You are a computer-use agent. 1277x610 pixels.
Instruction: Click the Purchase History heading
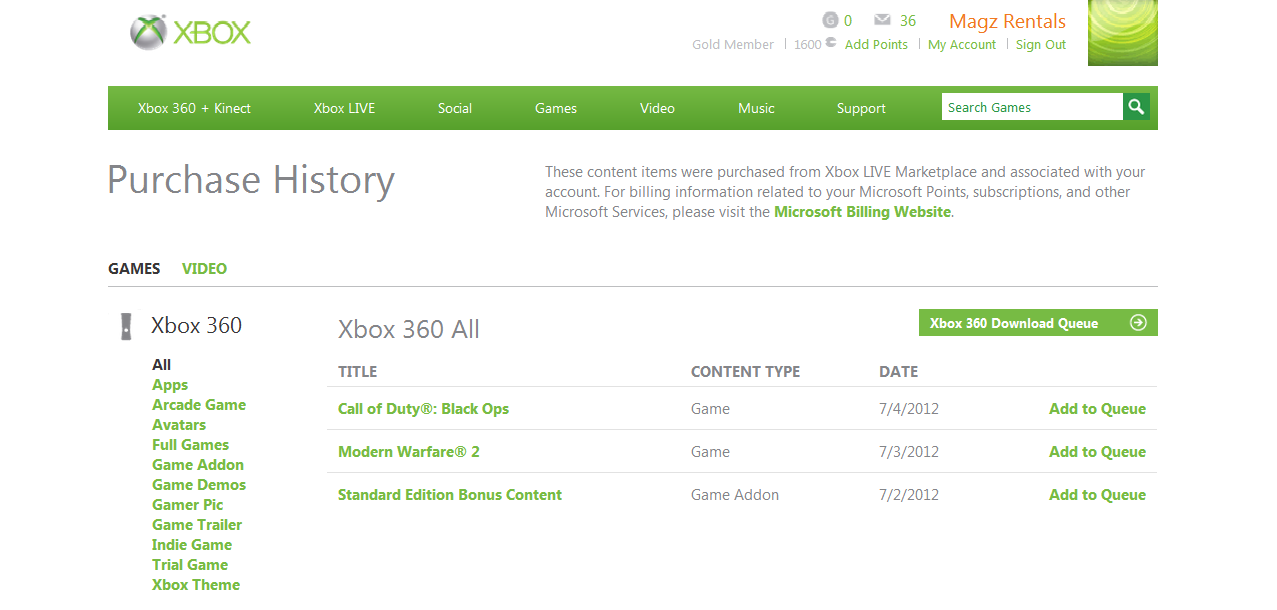coord(251,180)
